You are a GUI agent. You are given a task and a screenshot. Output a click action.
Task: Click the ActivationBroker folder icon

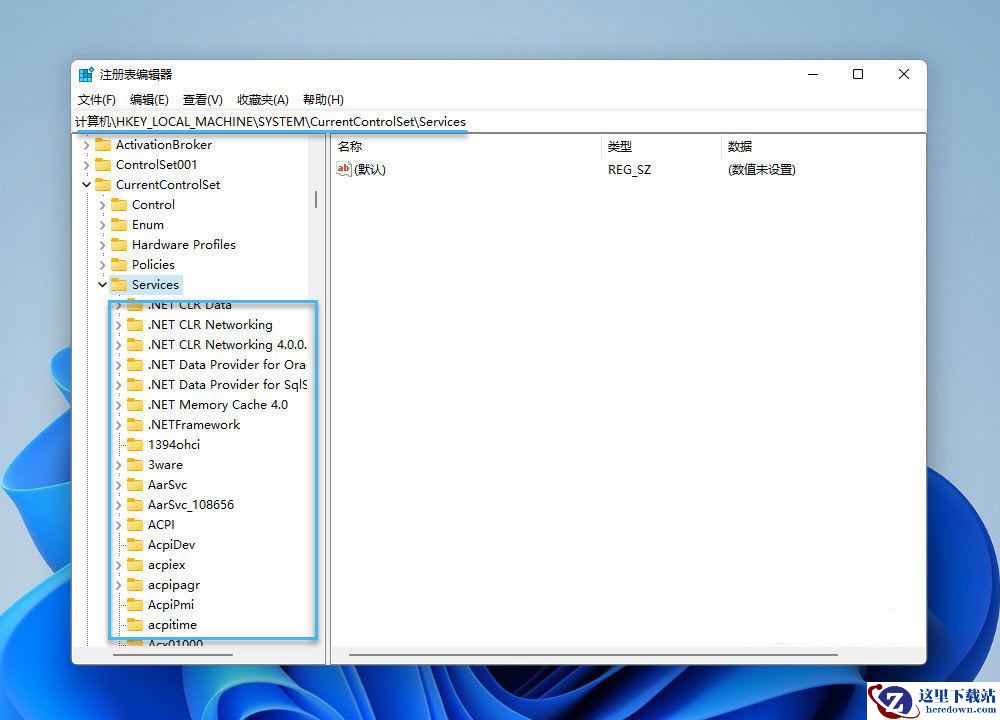[x=103, y=145]
